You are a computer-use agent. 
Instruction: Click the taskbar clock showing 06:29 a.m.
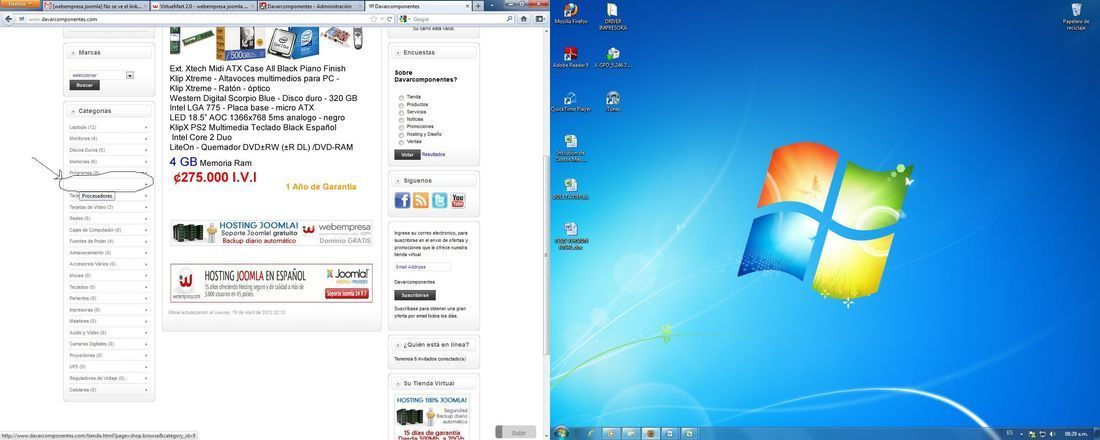(x=1077, y=434)
